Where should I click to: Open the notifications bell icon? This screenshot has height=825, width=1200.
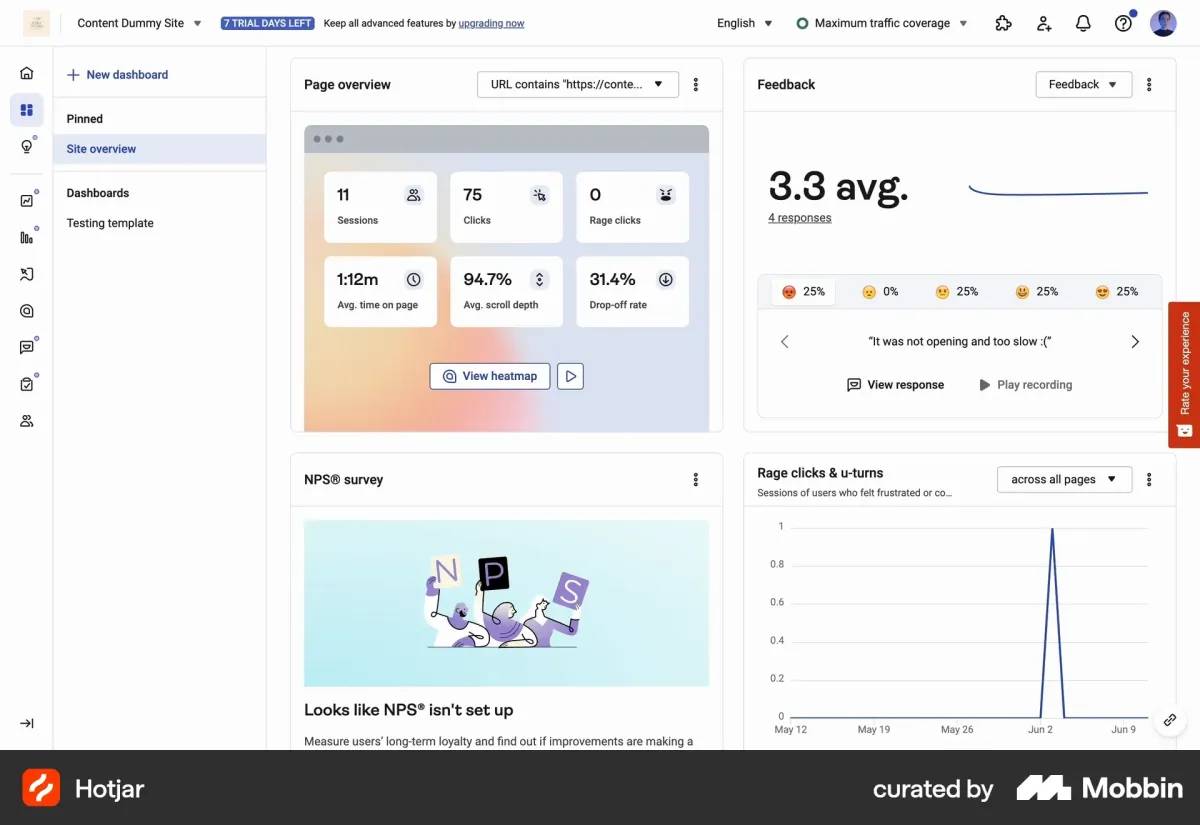pos(1083,23)
